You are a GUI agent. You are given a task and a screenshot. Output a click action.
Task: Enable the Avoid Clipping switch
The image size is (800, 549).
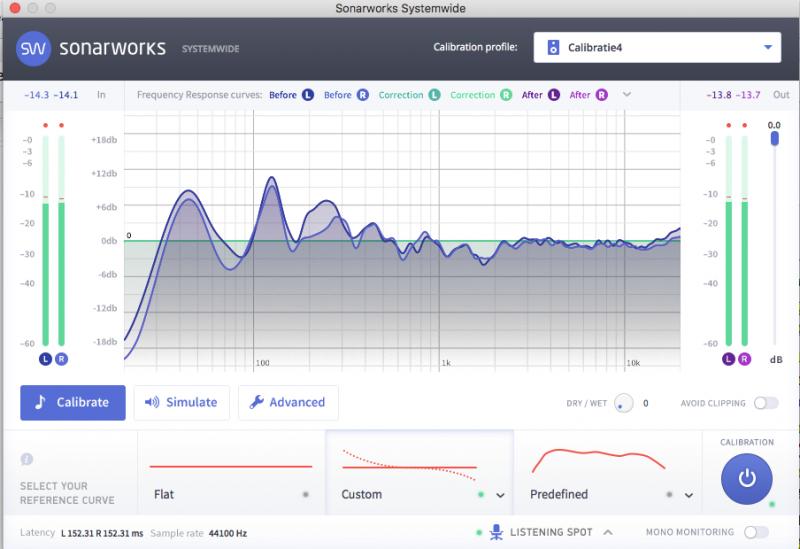click(766, 403)
